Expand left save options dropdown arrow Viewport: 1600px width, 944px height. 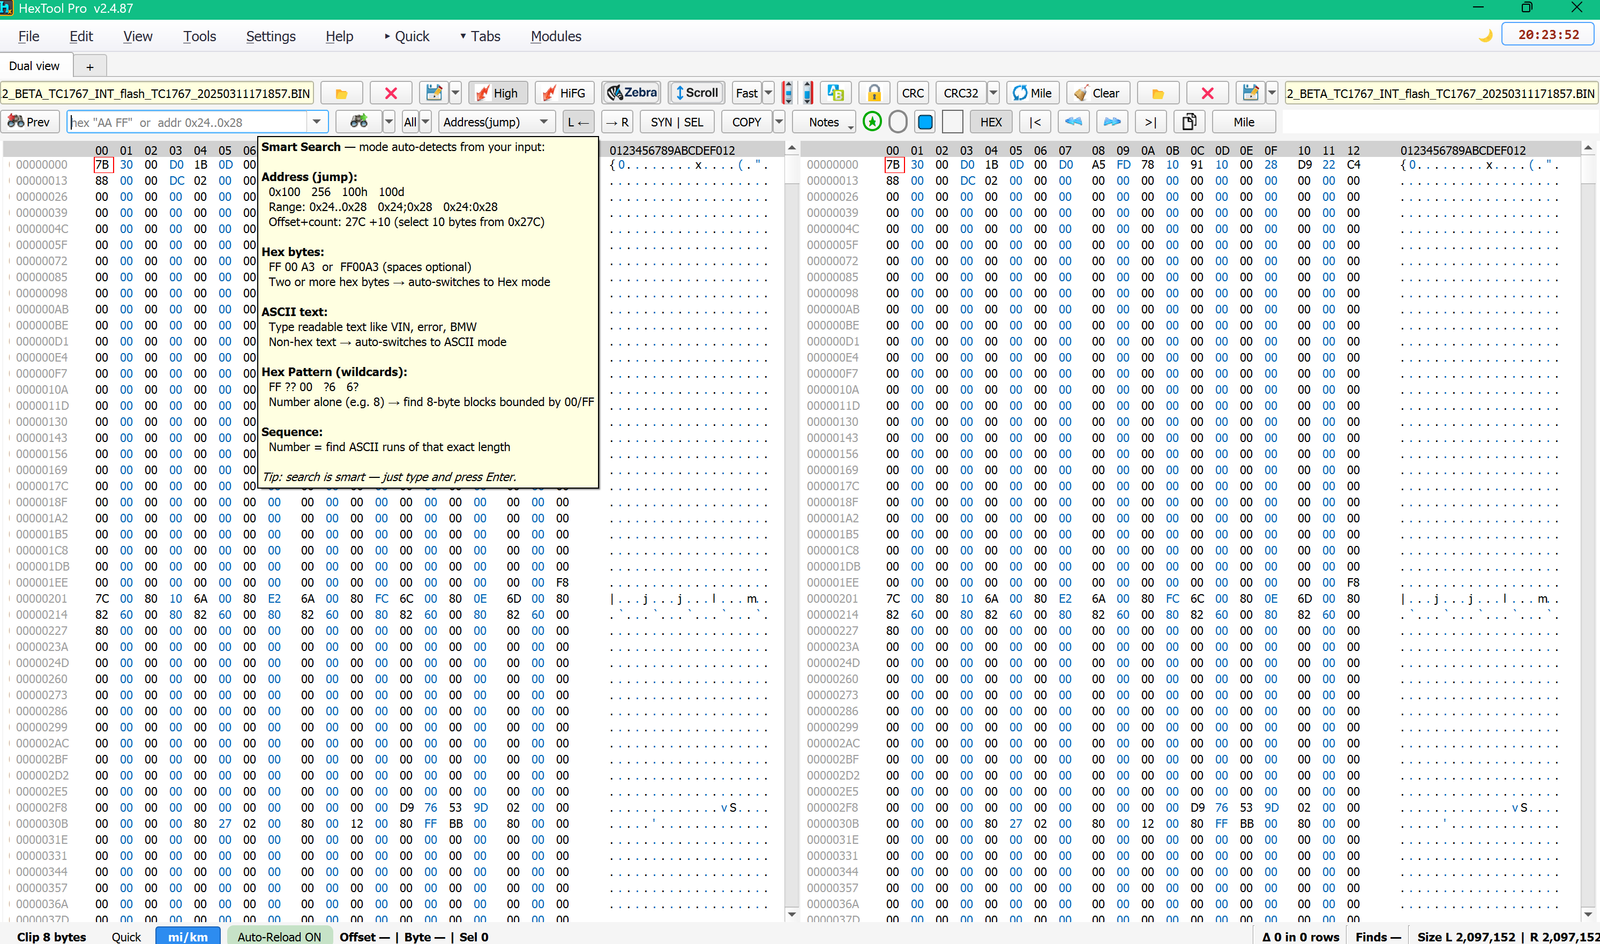click(455, 93)
